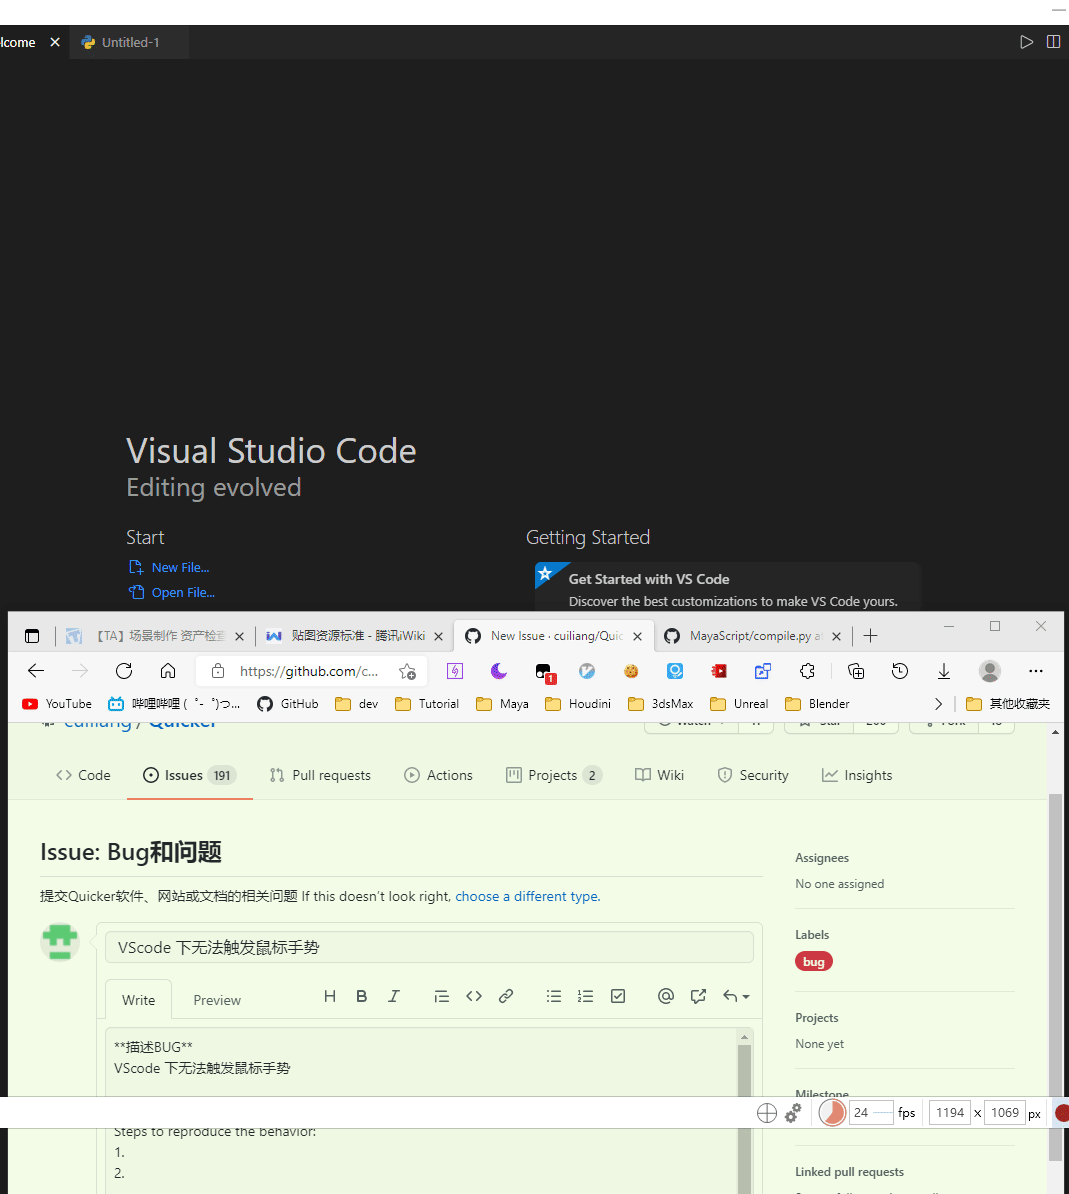The height and width of the screenshot is (1194, 1069).
Task: Split the VS Code editor right
Action: coord(1054,42)
